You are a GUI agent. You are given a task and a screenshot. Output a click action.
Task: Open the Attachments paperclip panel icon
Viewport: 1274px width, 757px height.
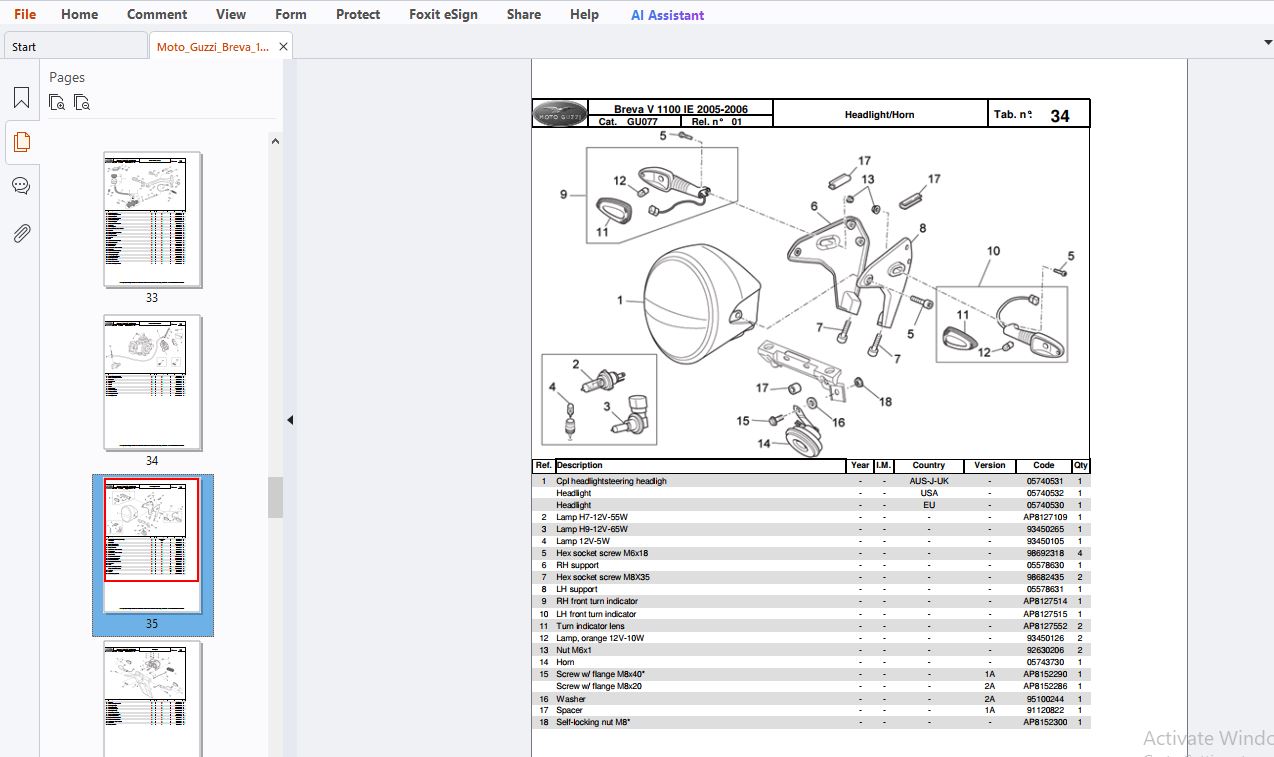pos(21,233)
